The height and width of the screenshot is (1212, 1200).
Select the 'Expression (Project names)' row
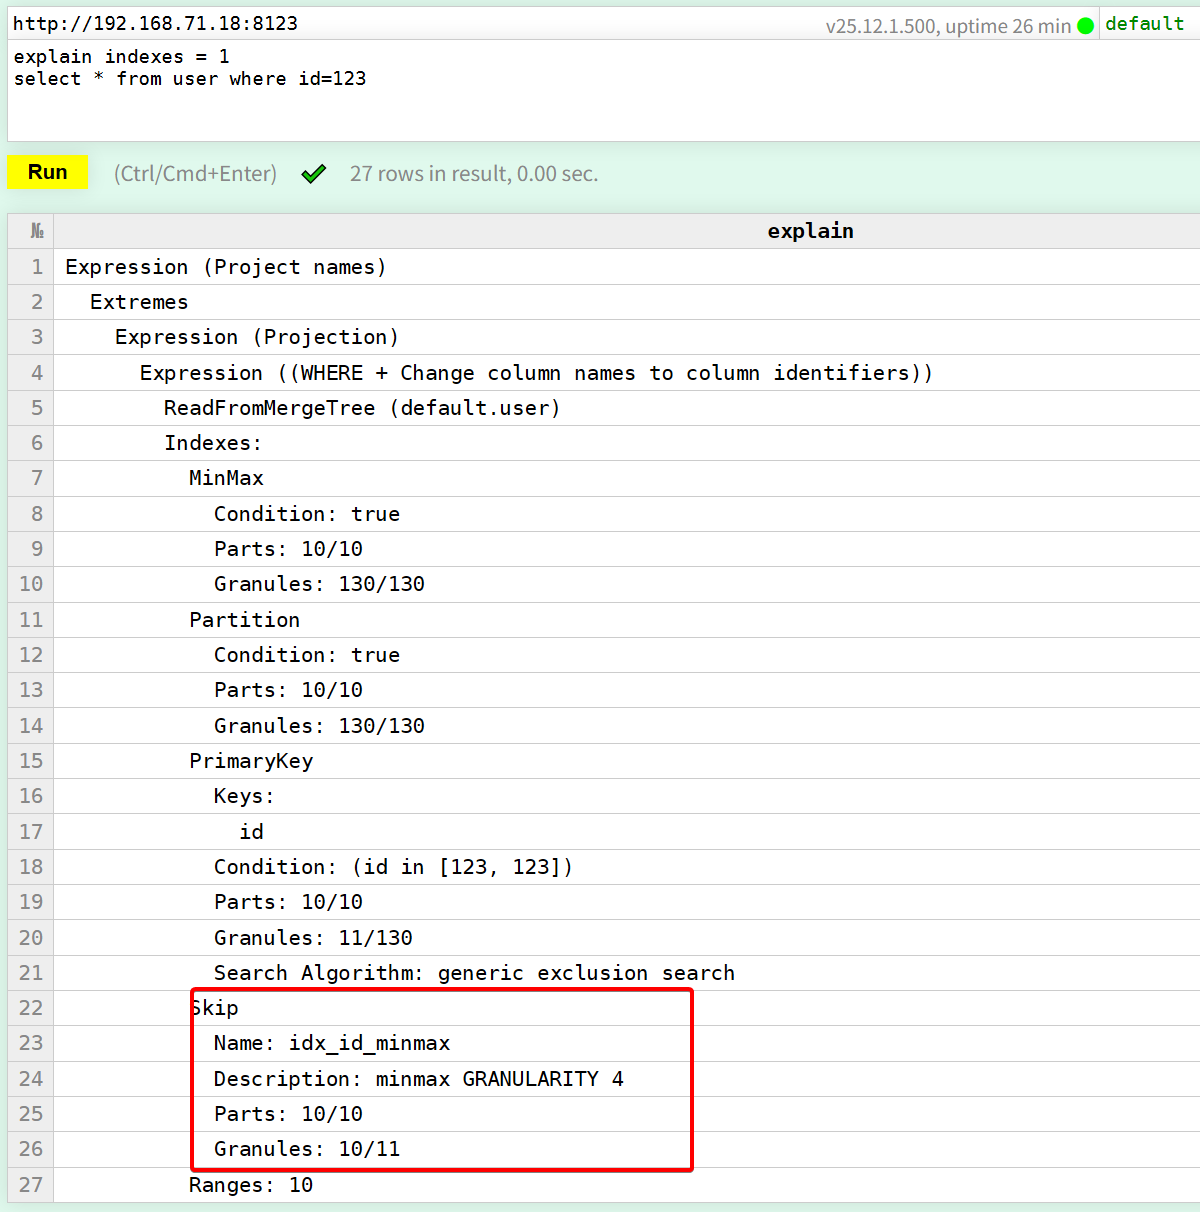(x=226, y=267)
